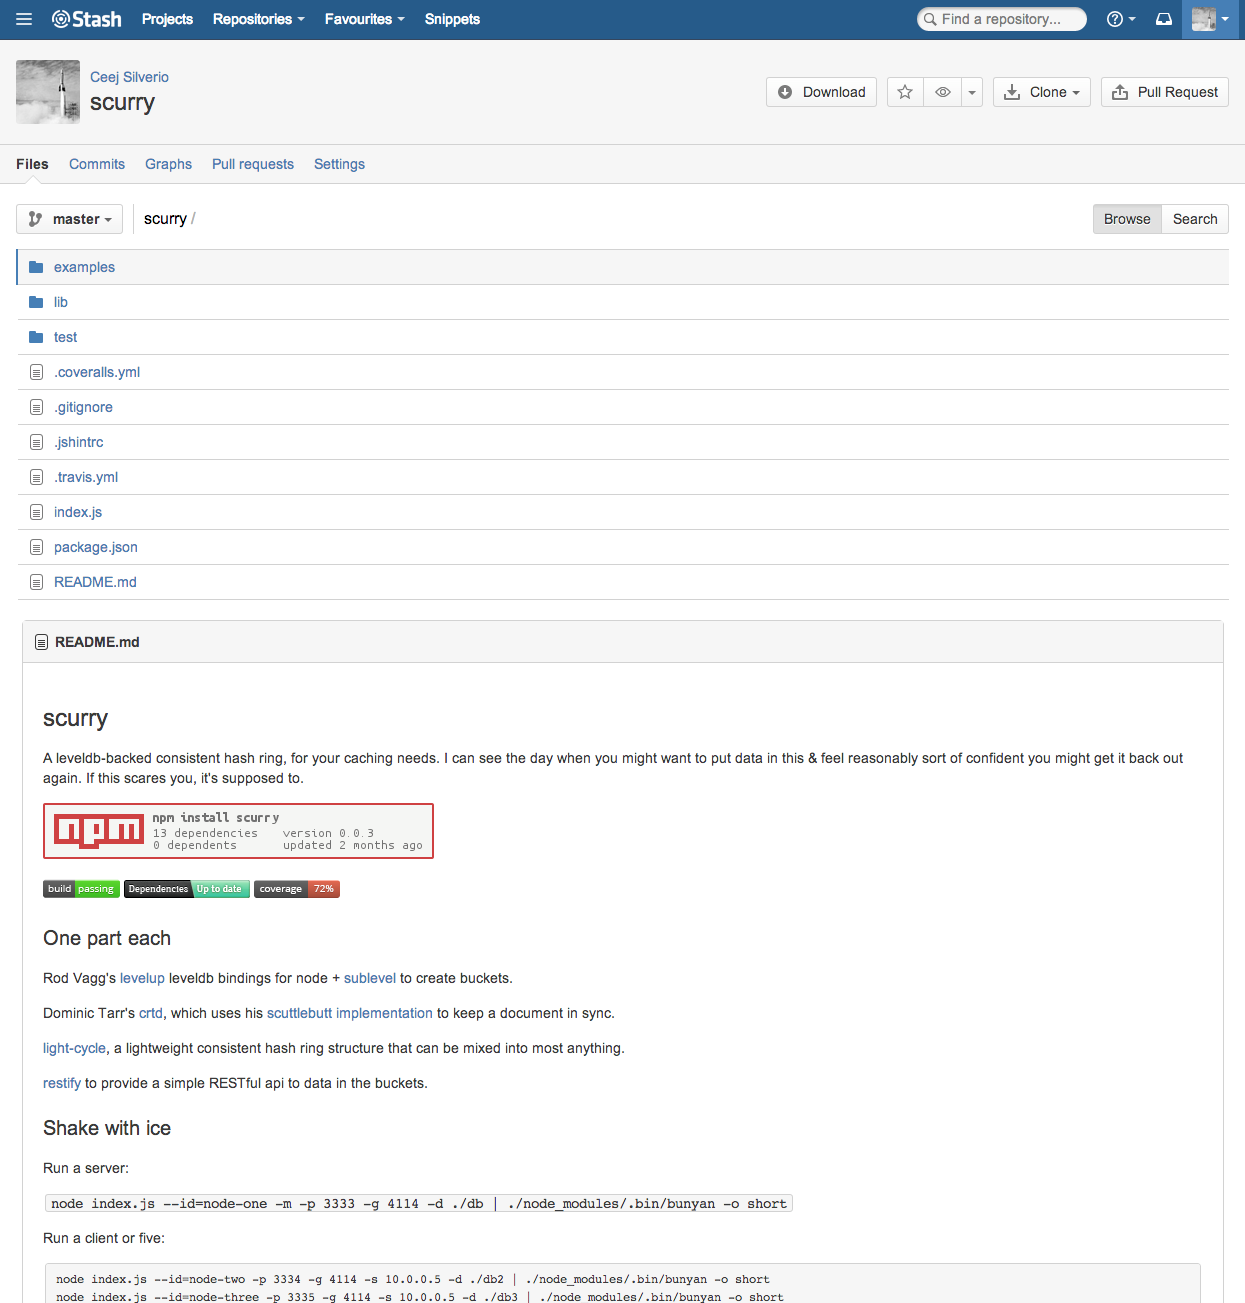Open the Repositories menu
Viewport: 1245px width, 1303px height.
click(x=258, y=19)
